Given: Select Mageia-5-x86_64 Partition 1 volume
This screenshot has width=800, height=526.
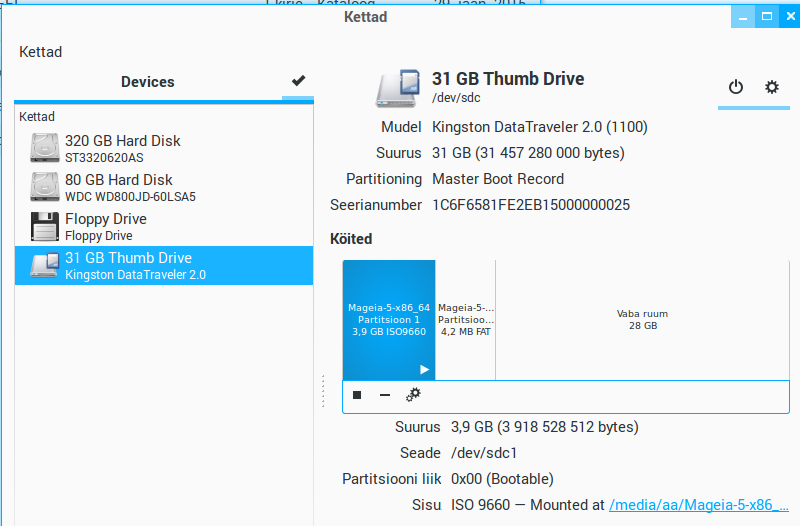Looking at the screenshot, I should point(389,320).
